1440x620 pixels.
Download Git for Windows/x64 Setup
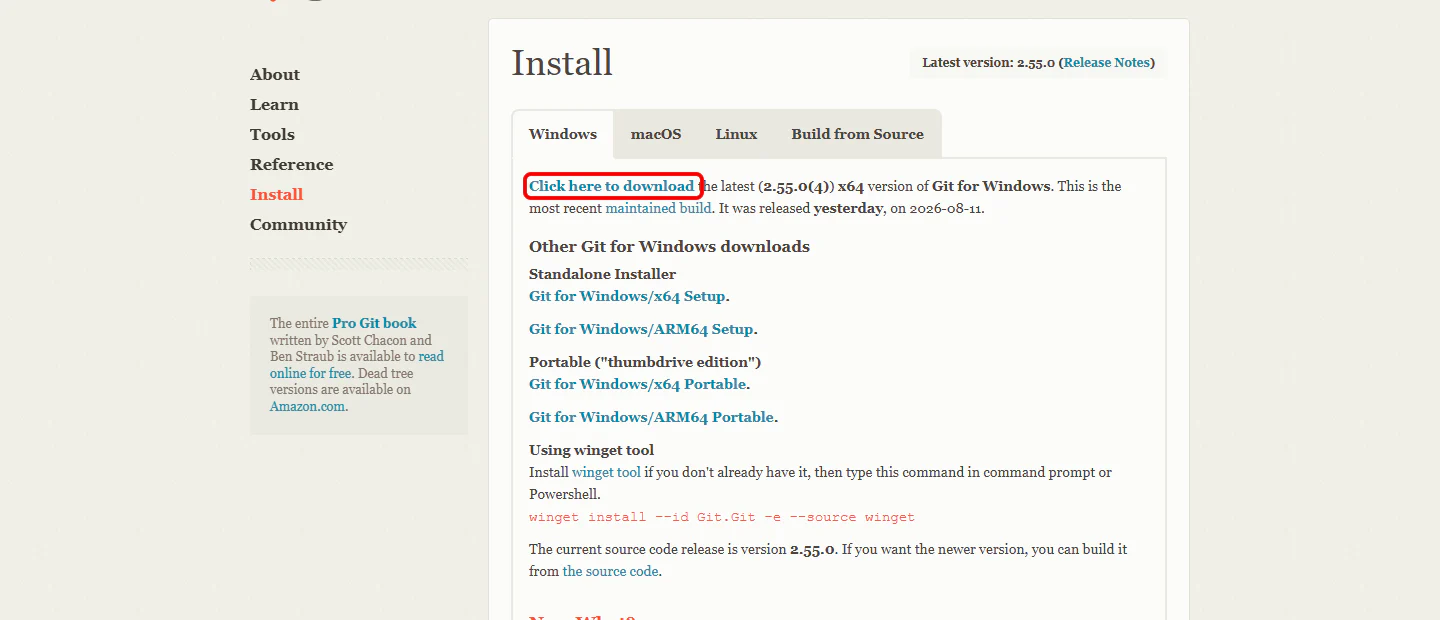tap(627, 297)
